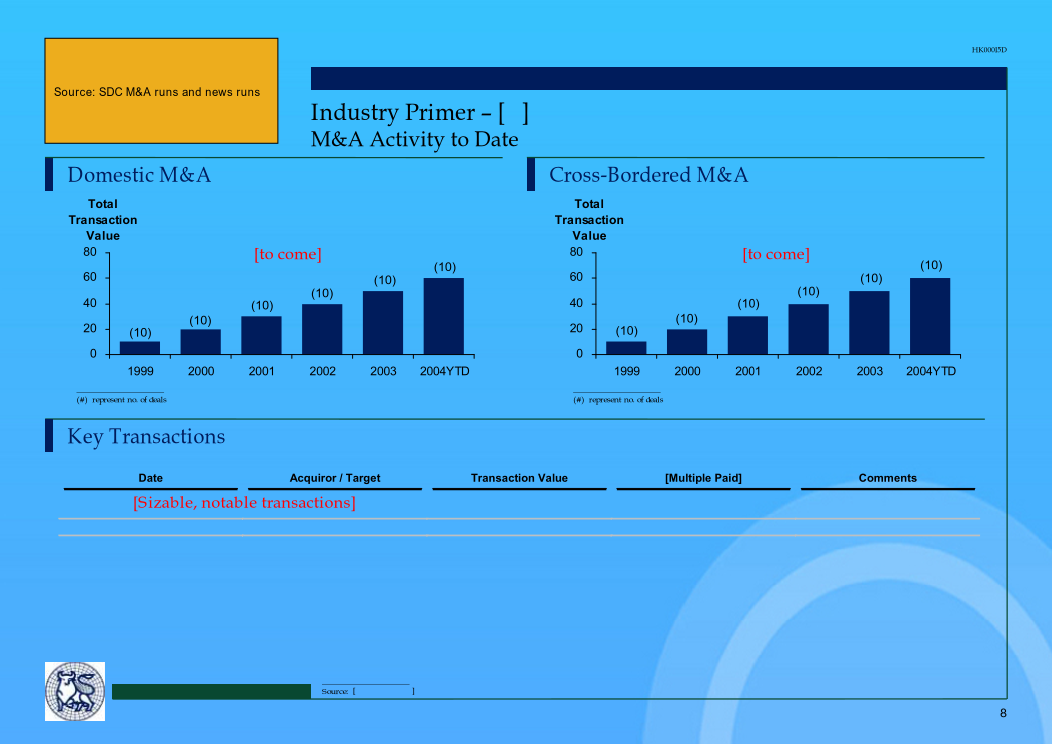Click the '60' y-axis value in Cross-Bordered chart
Image resolution: width=1052 pixels, height=744 pixels.
point(576,277)
